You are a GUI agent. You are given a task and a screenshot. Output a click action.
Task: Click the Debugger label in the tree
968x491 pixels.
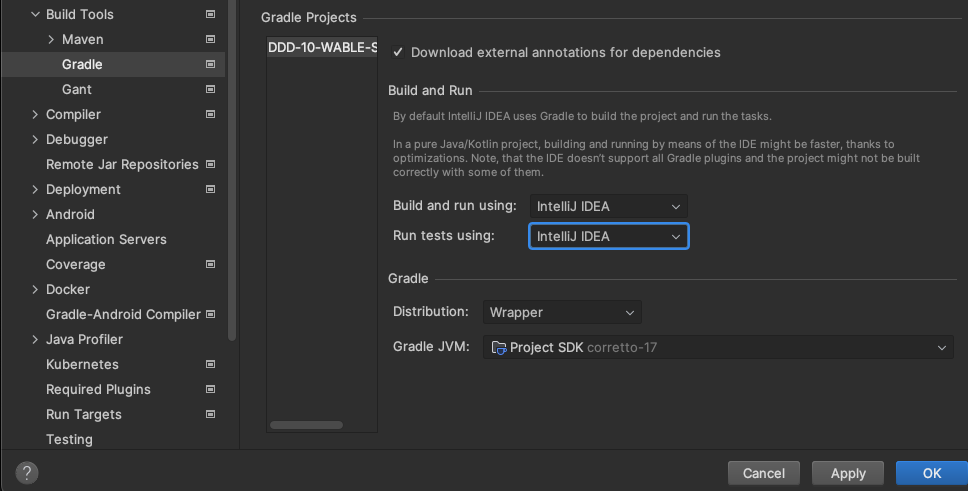coord(77,140)
